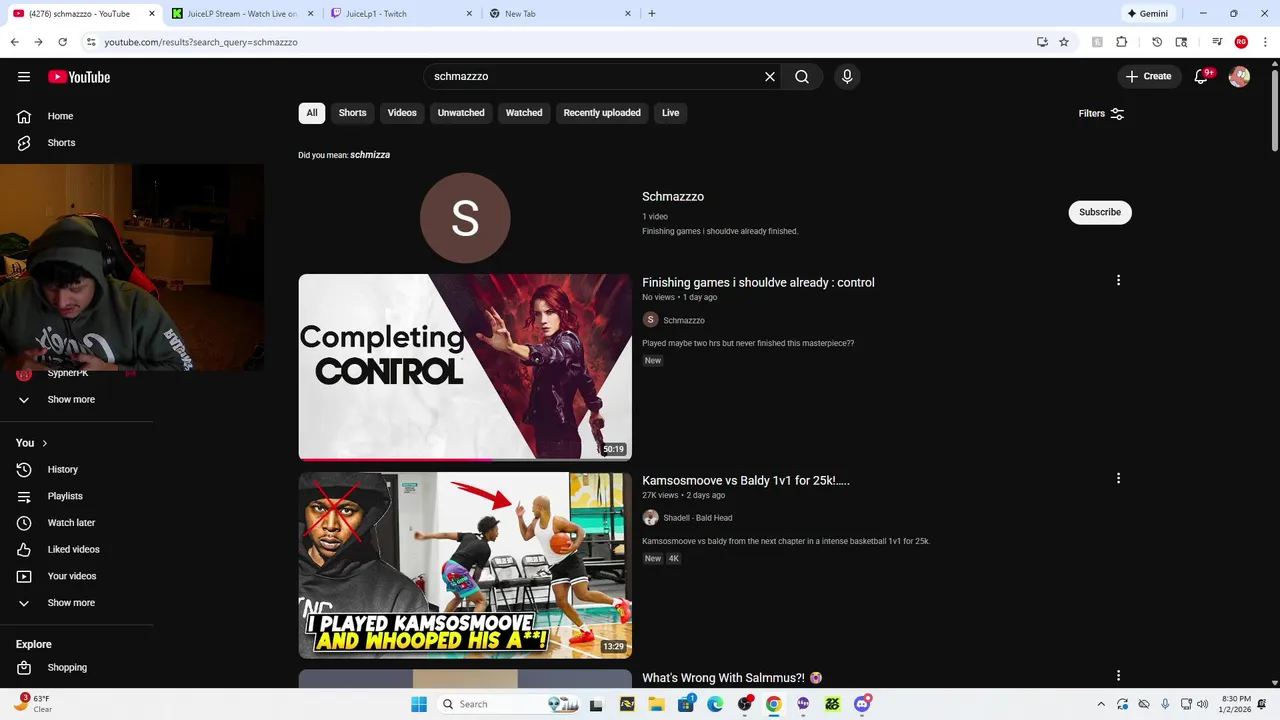
Task: Click the YouTube search input field
Action: coord(595,77)
